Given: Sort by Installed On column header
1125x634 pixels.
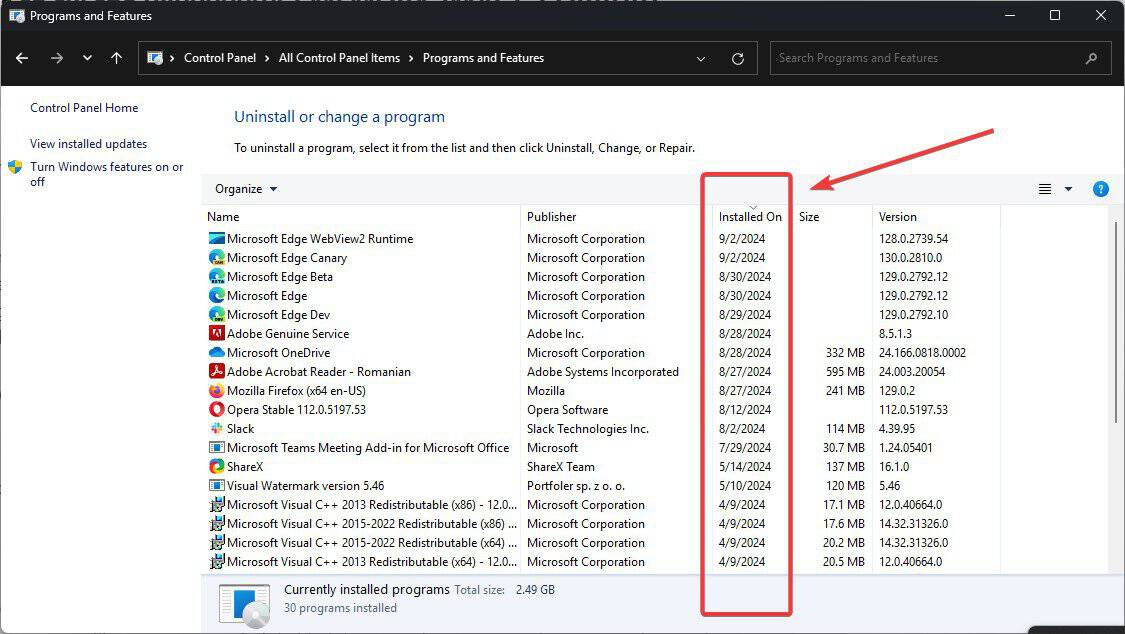Looking at the screenshot, I should [x=750, y=217].
